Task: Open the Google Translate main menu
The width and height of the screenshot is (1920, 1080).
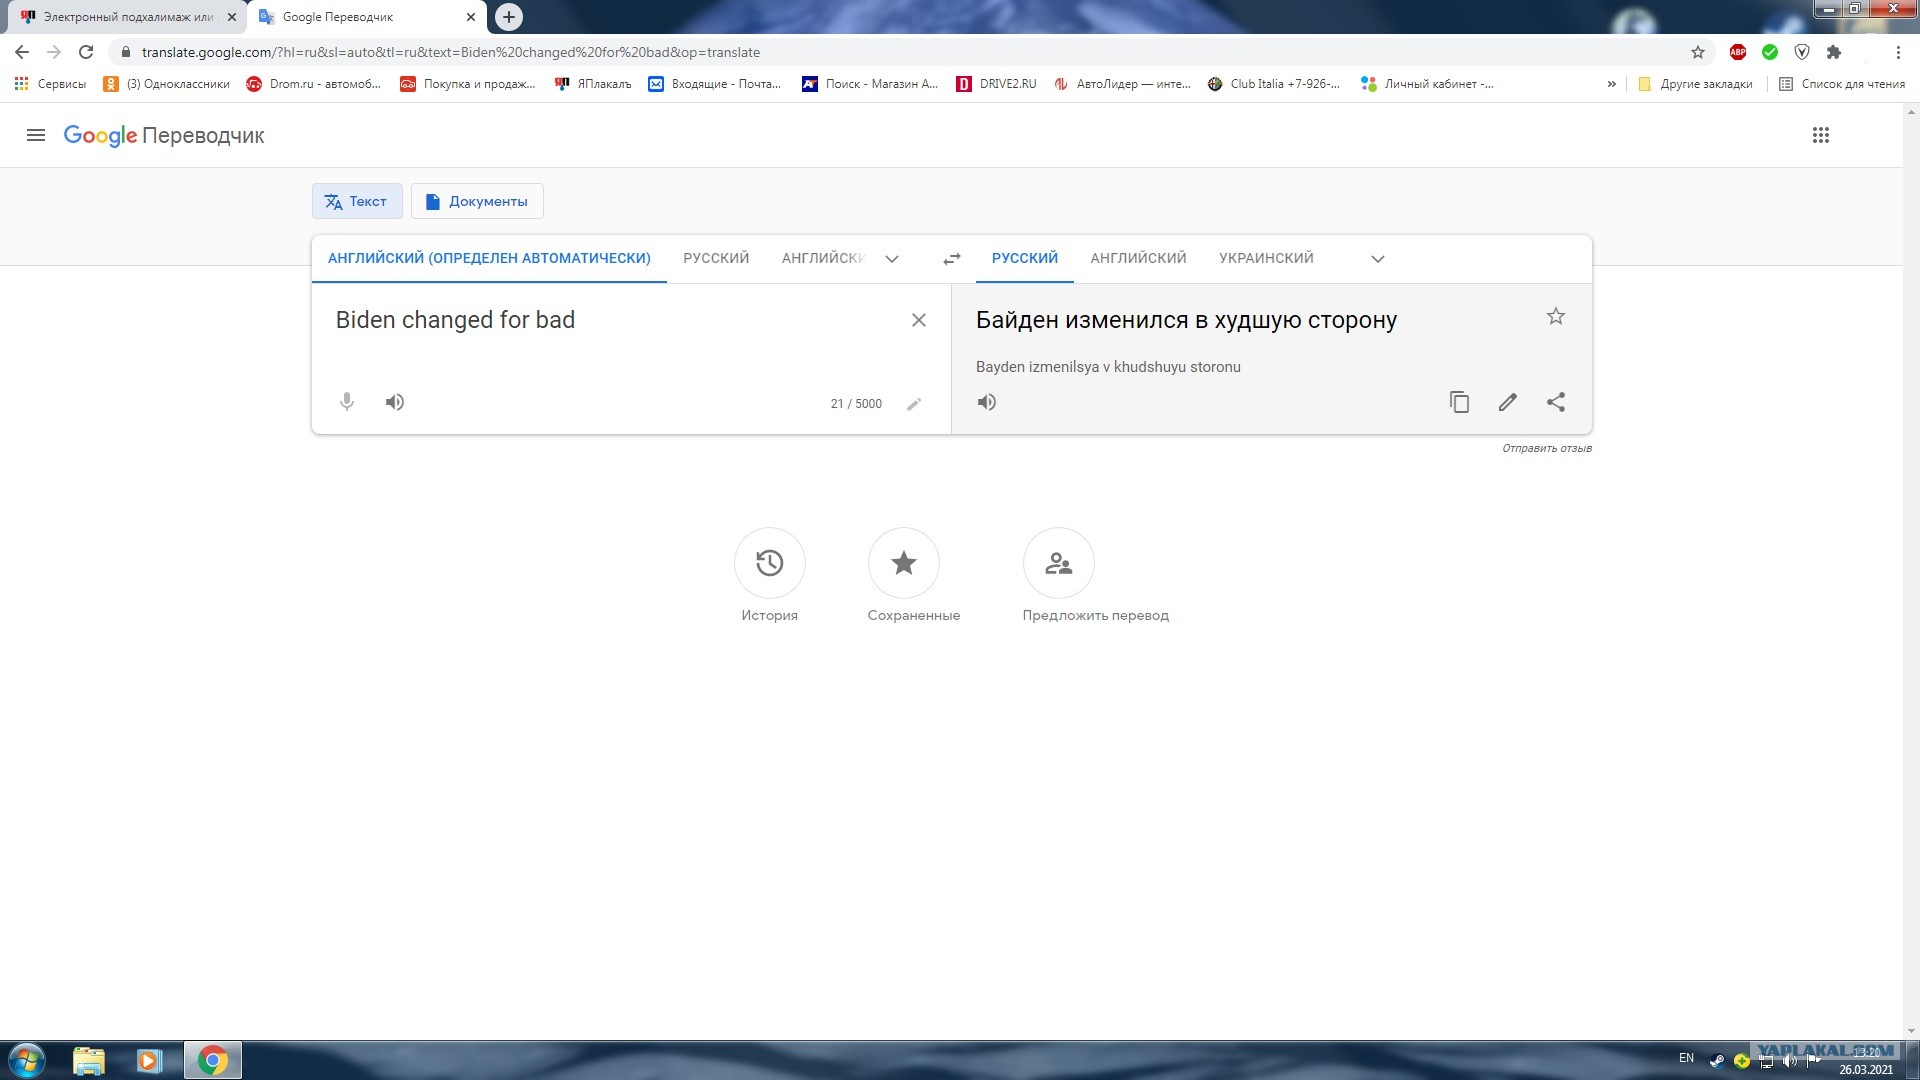Action: pyautogui.click(x=36, y=135)
